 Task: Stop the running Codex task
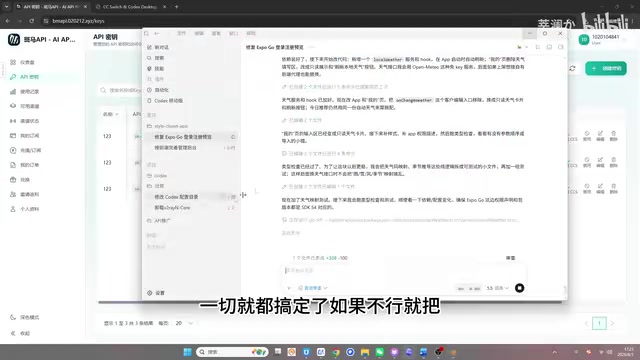point(519,288)
